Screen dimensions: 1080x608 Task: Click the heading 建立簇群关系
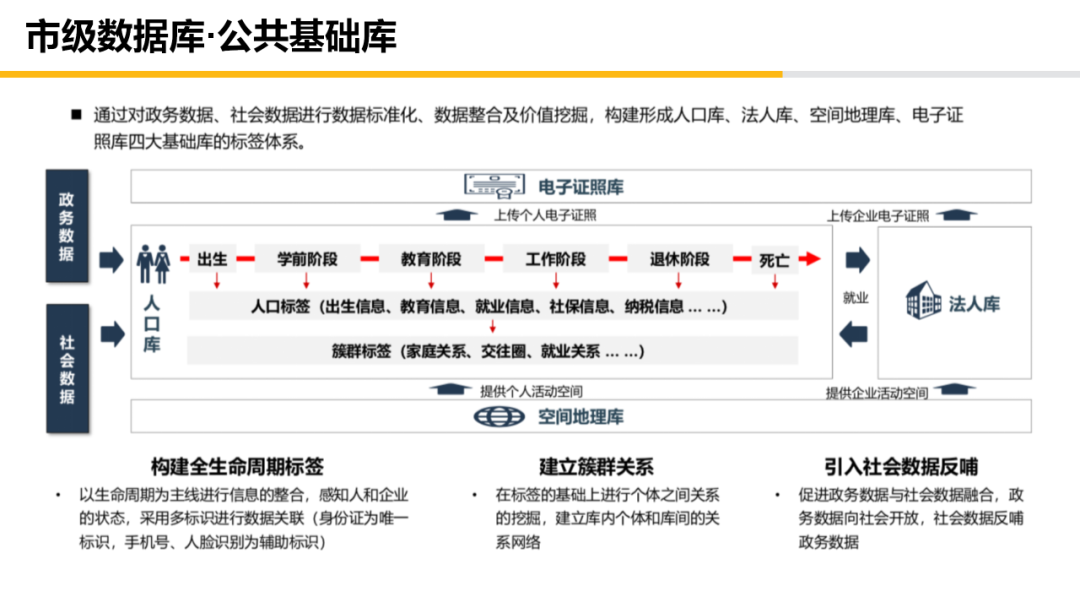tap(596, 467)
